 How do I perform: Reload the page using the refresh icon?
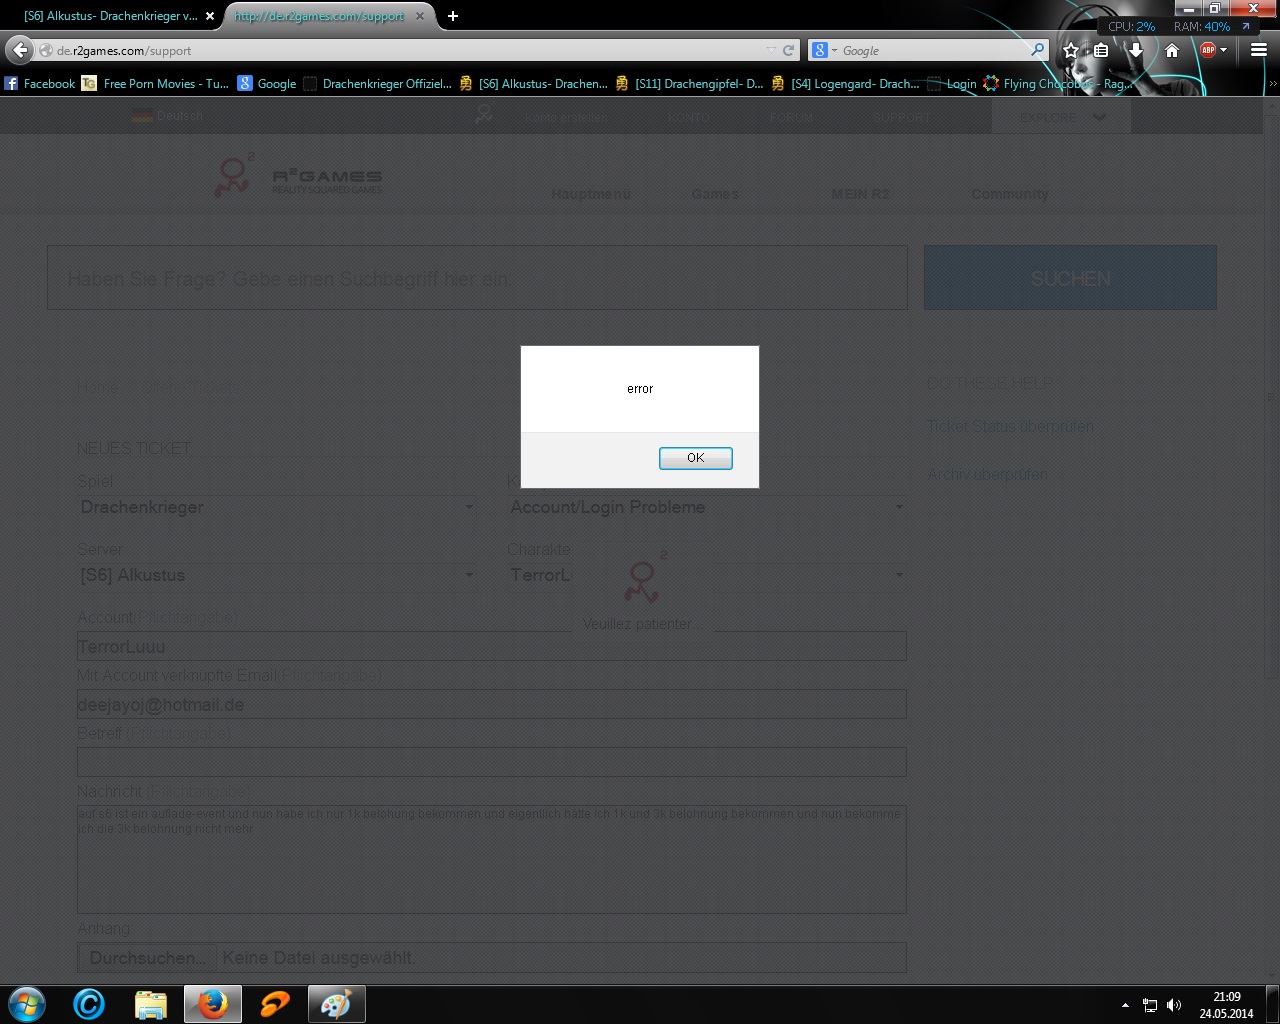[788, 50]
